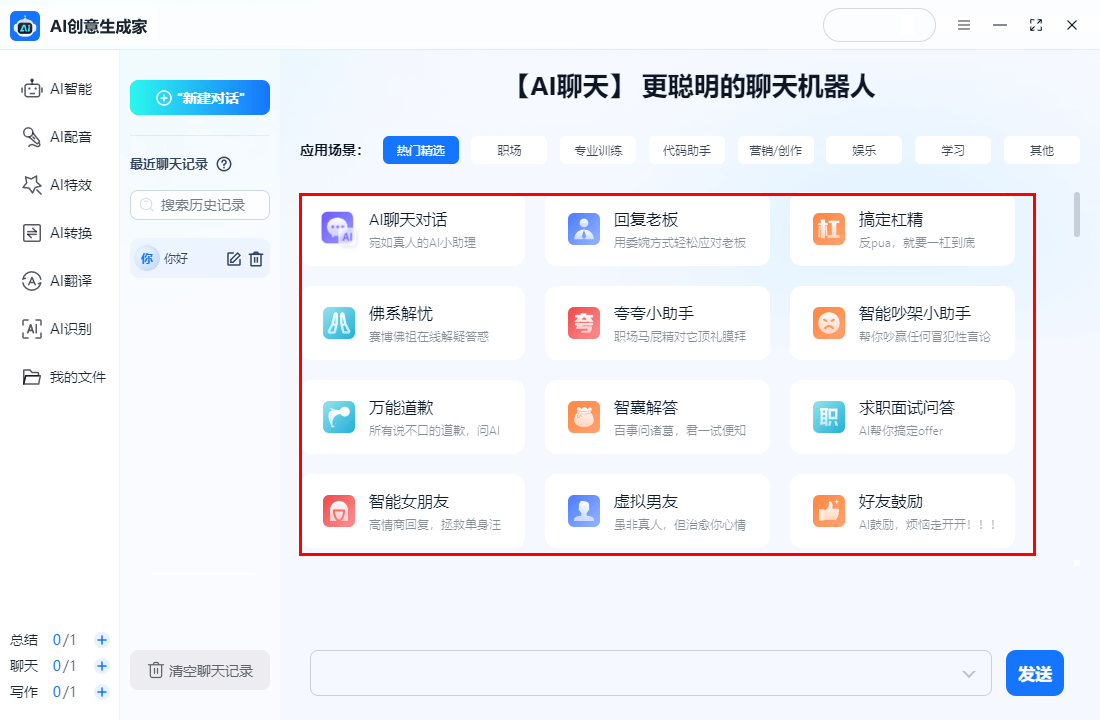The height and width of the screenshot is (720, 1100).
Task: Start a 新建对话 conversation
Action: 199,97
